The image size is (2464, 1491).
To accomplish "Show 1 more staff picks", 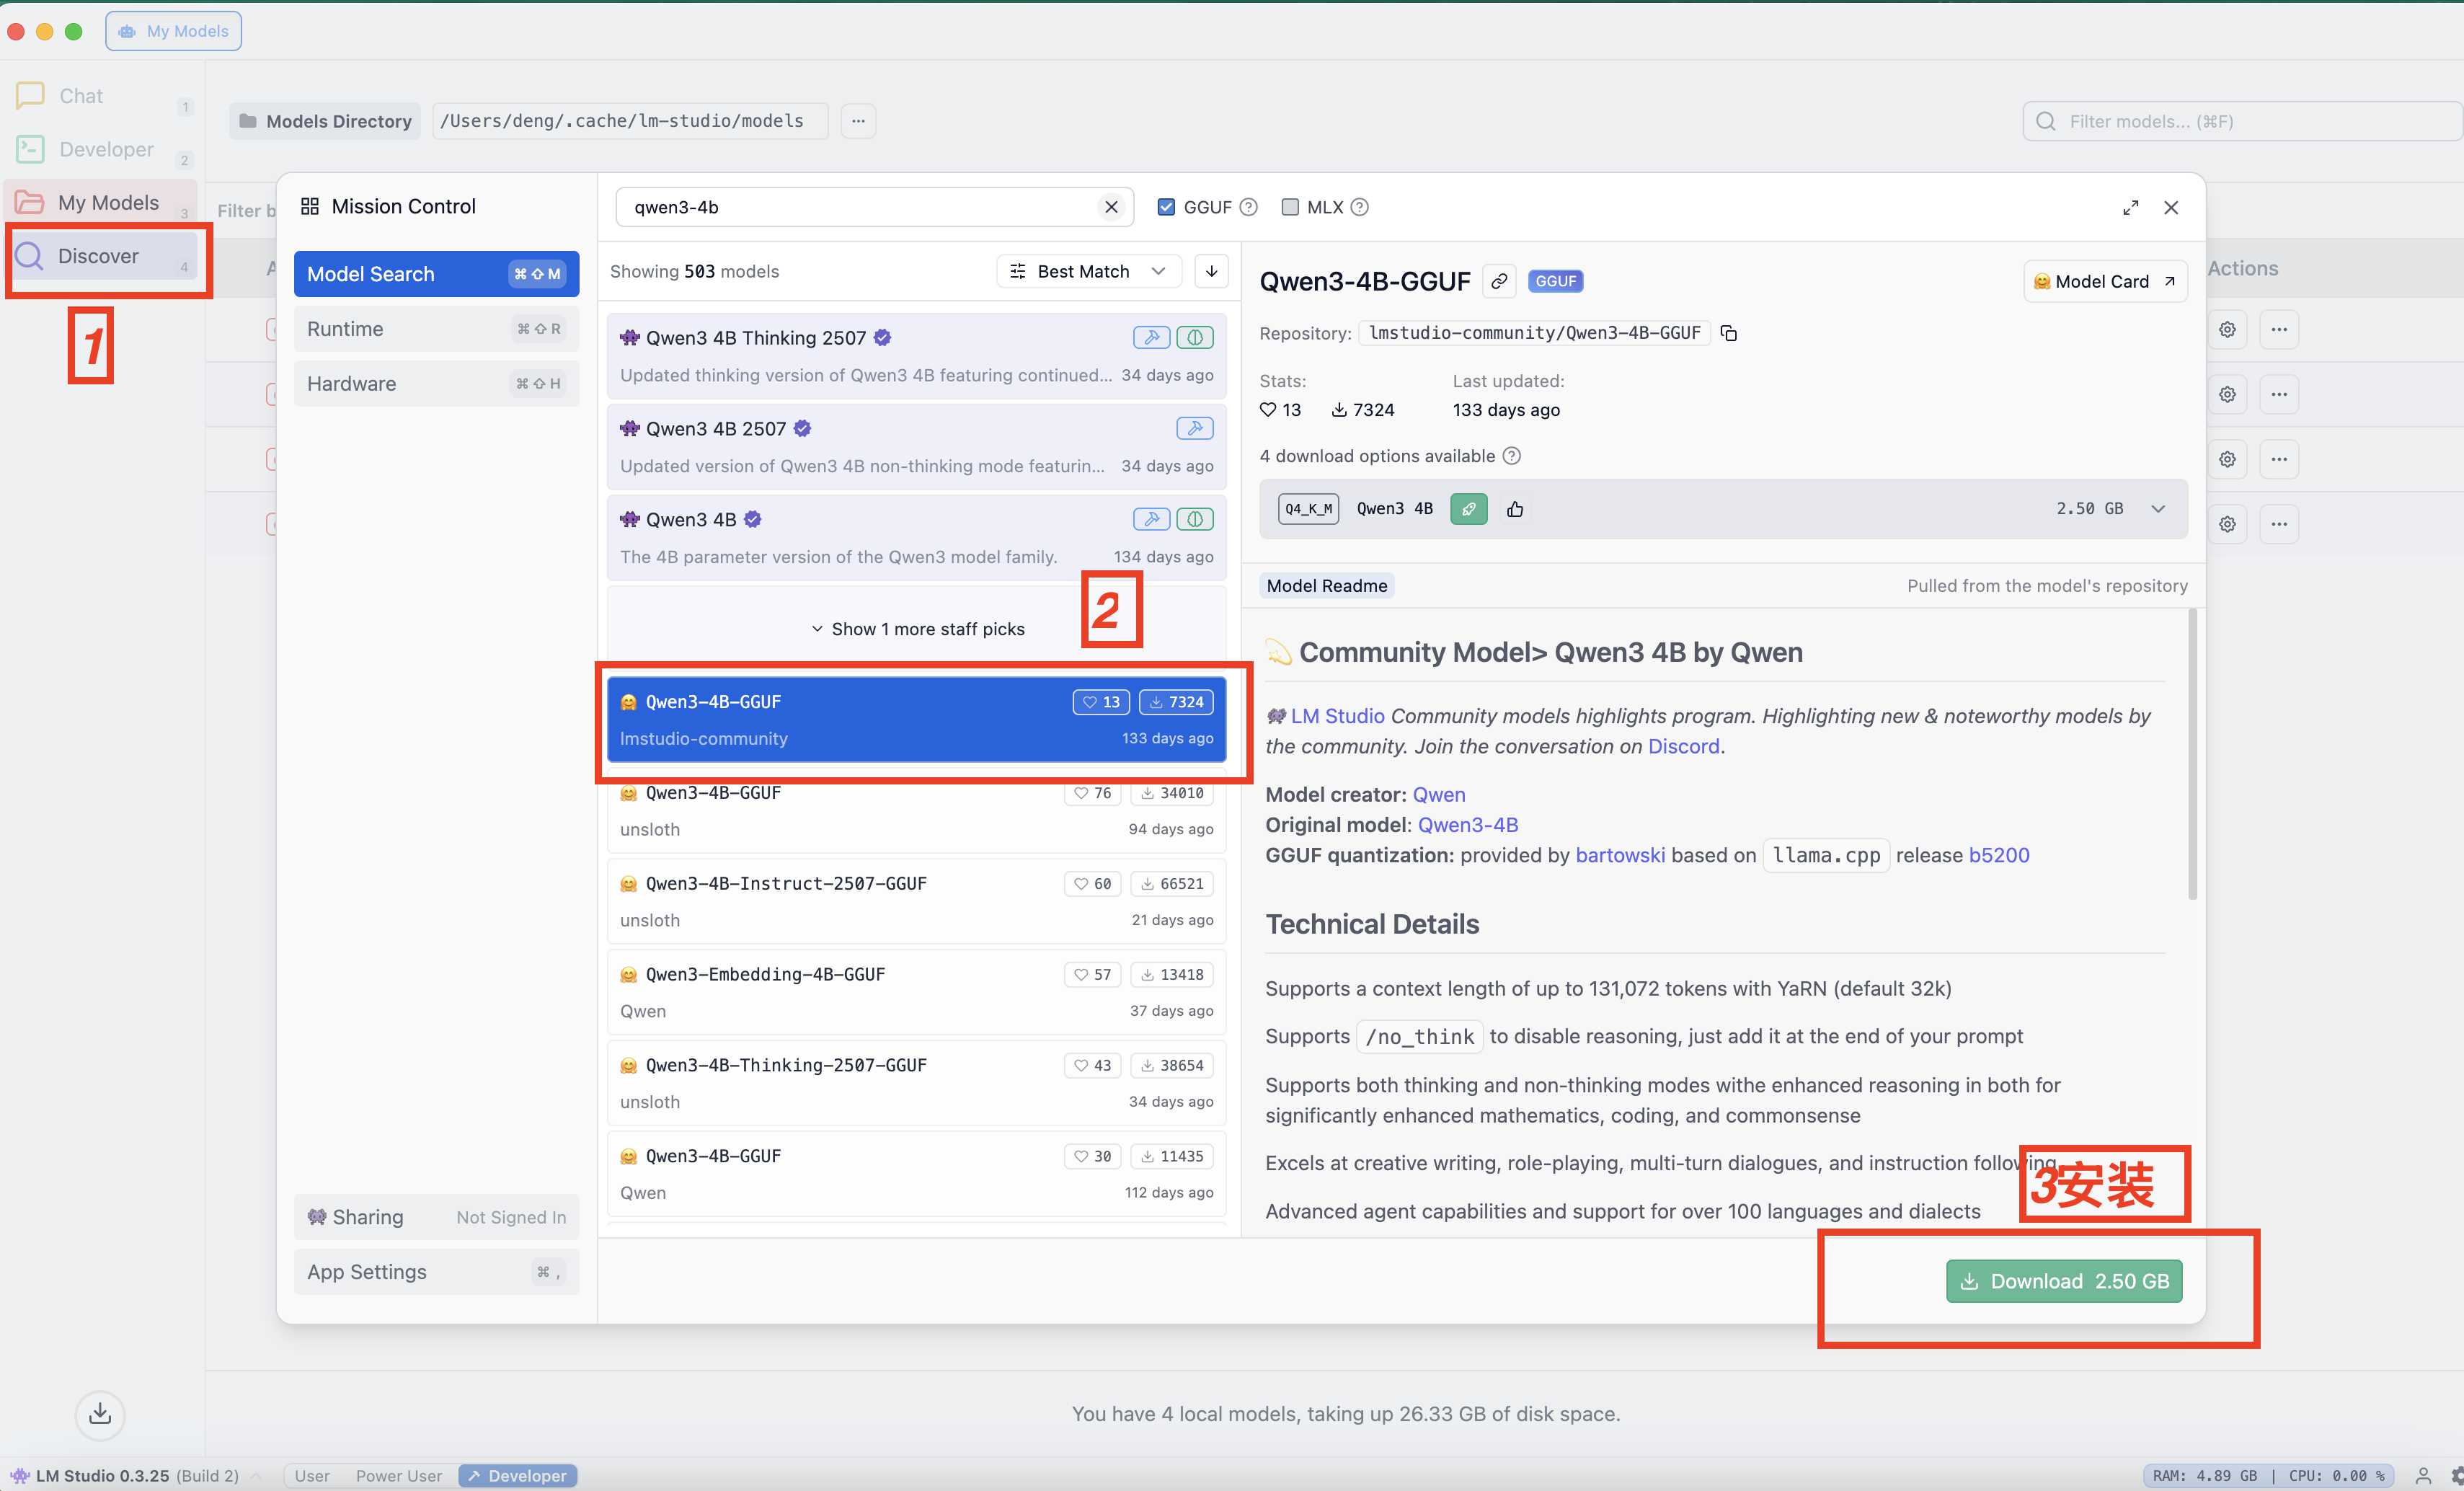I will pos(917,629).
